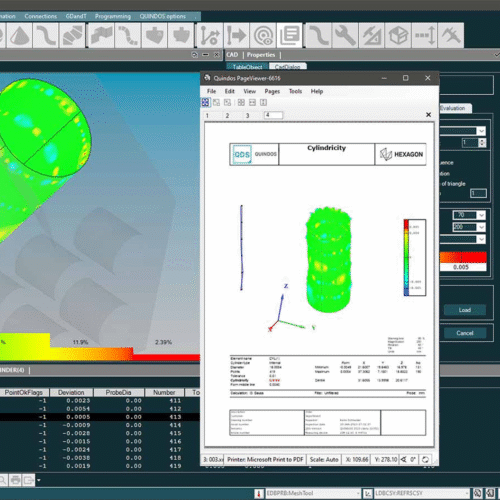Click the exclamation arrow toolbar icon
The width and height of the screenshot is (500, 500).
236,35
